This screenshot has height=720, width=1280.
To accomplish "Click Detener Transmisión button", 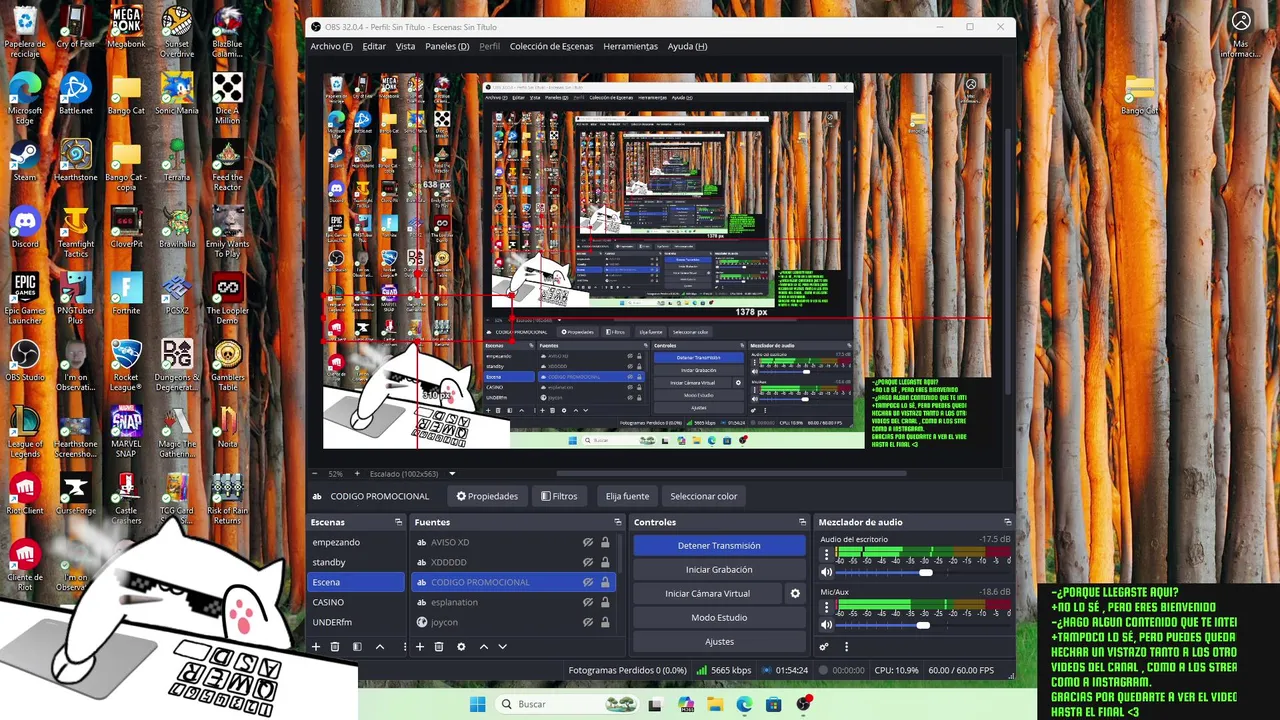I will (x=719, y=545).
